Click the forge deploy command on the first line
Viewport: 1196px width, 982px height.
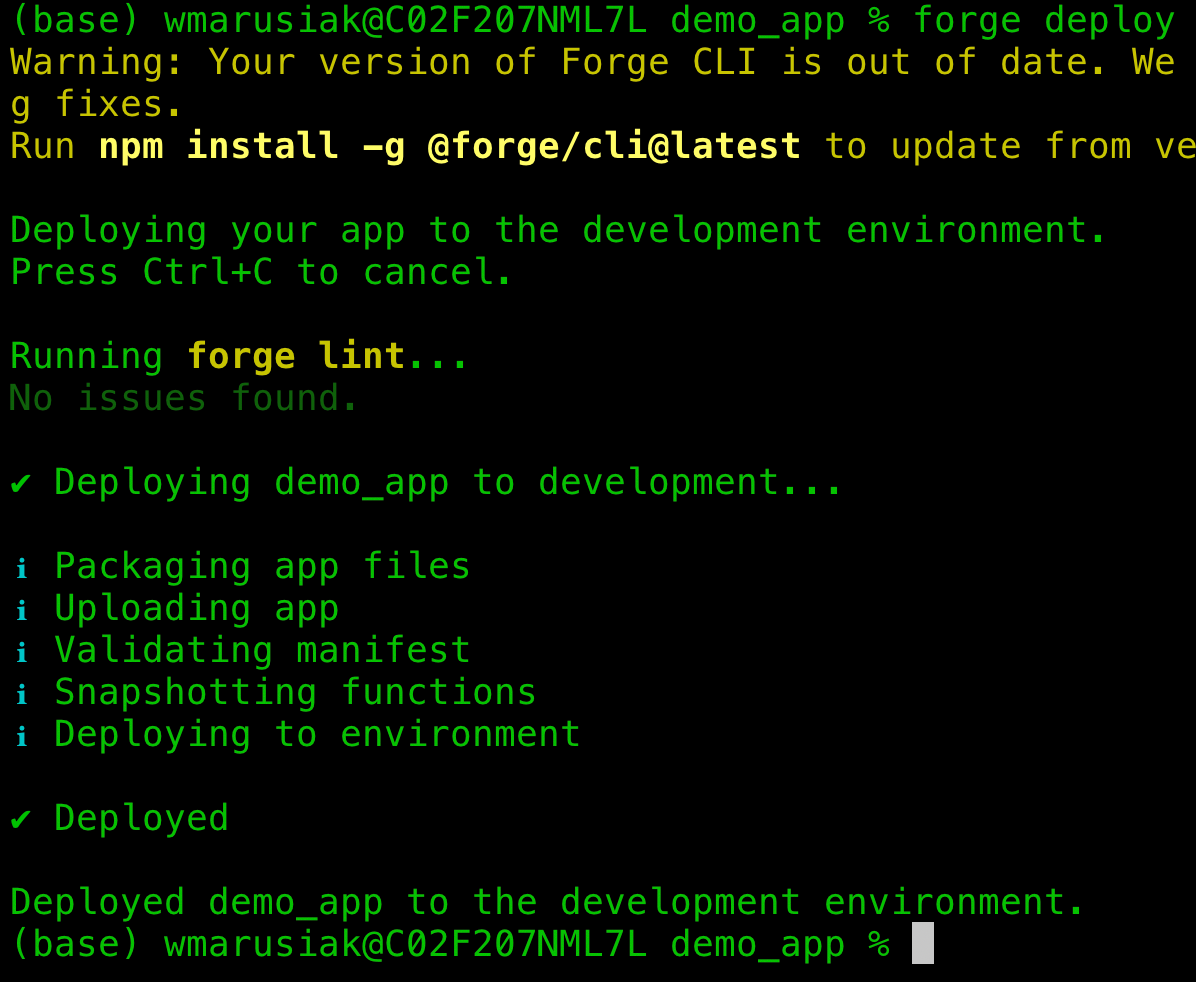coord(1043,20)
